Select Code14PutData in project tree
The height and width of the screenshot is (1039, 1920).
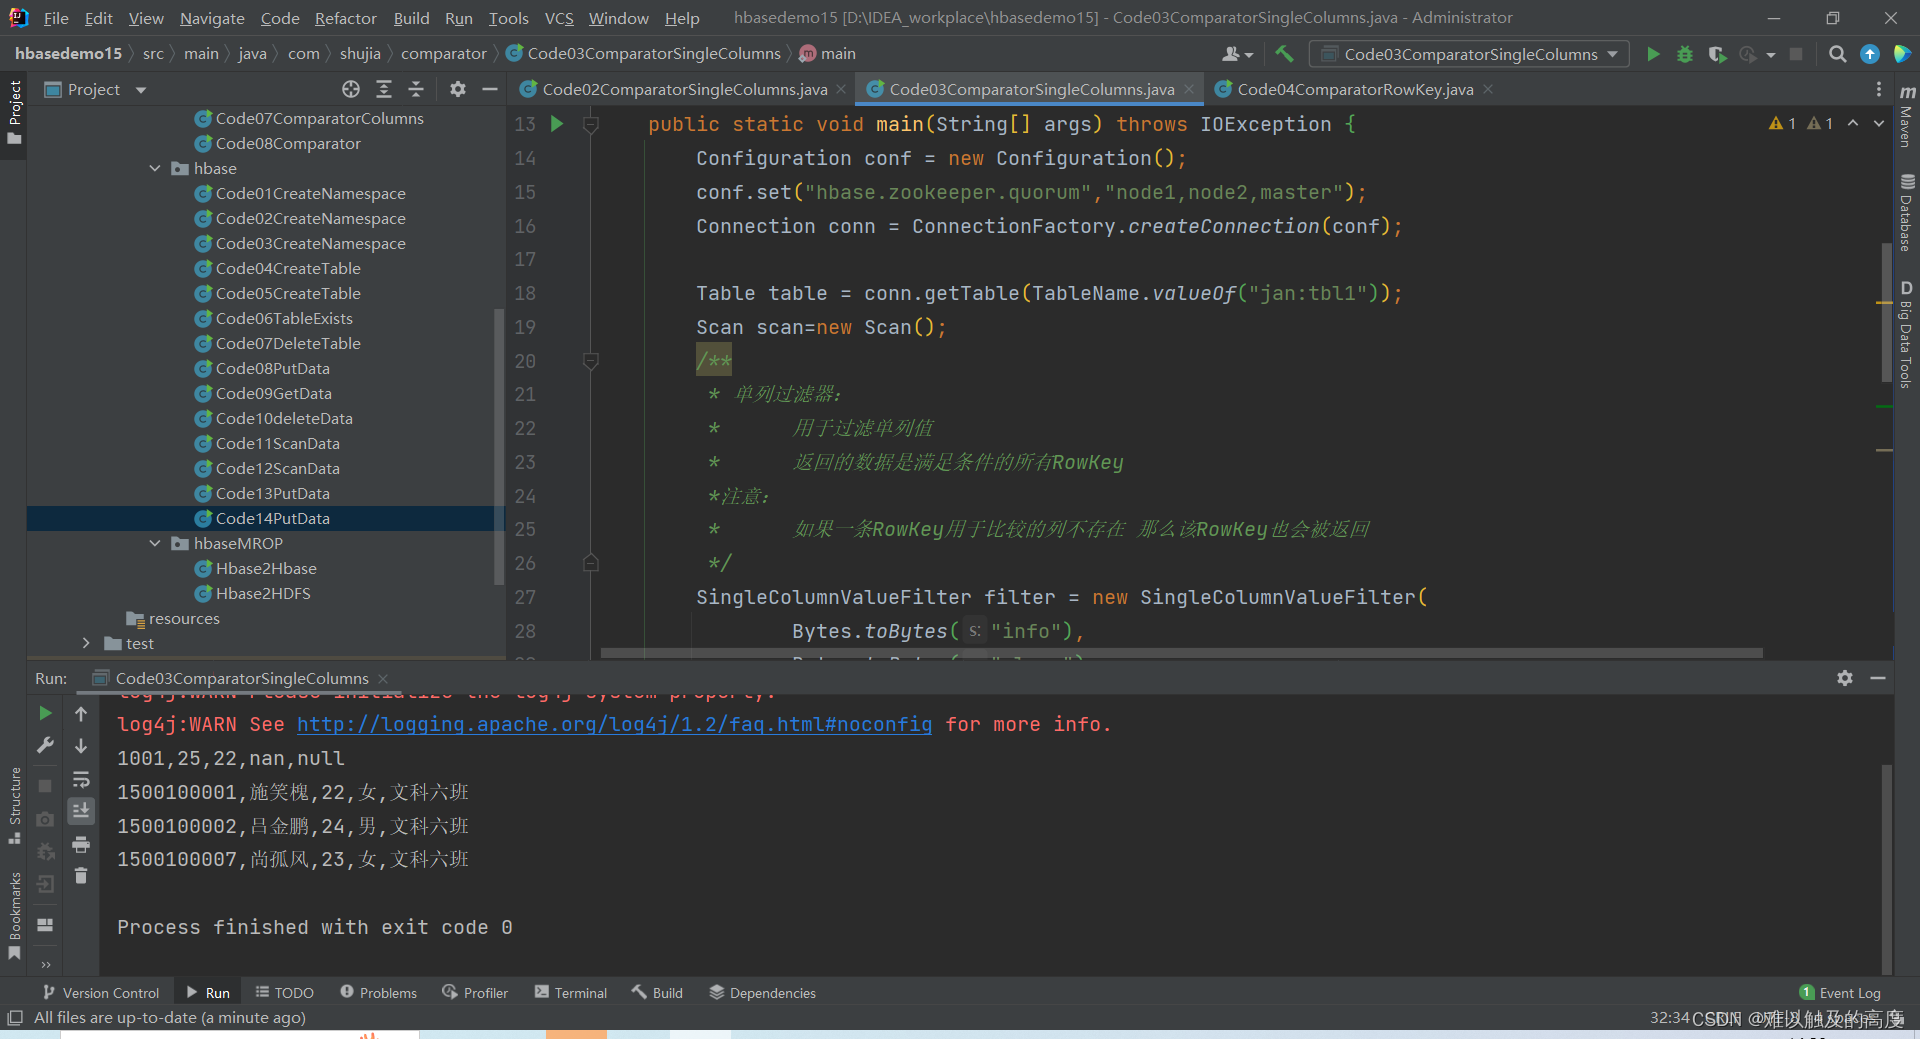272,518
